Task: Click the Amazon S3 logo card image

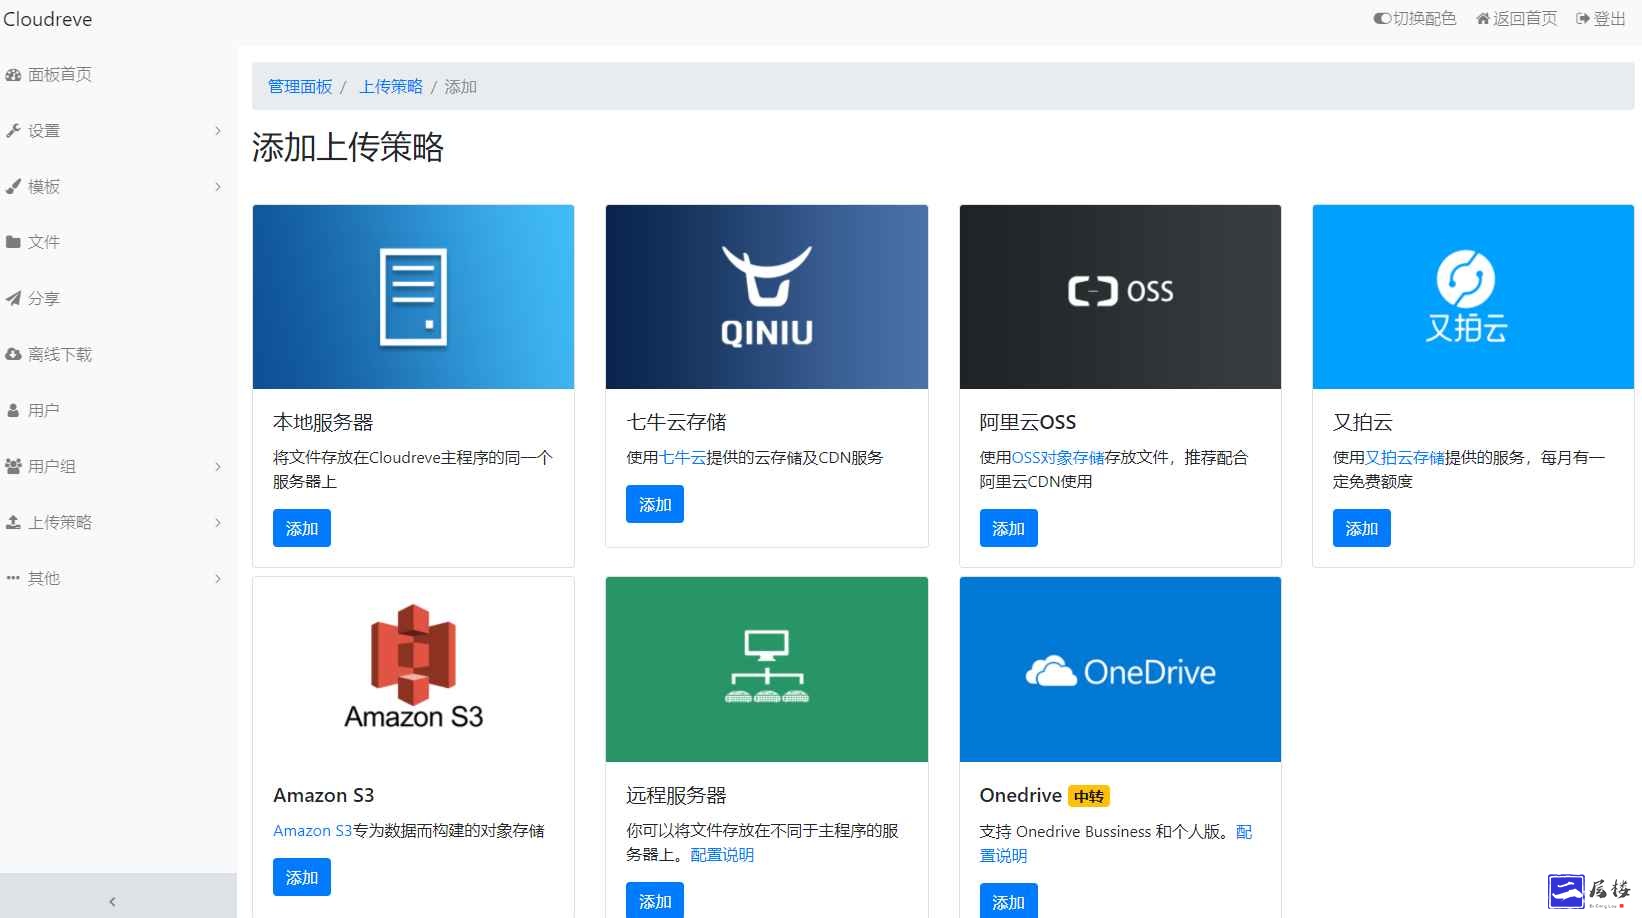Action: [x=413, y=669]
